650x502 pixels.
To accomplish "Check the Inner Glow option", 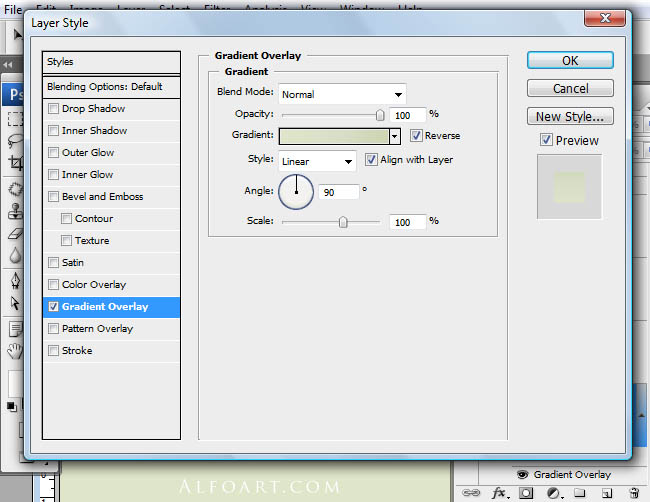I will pos(53,175).
